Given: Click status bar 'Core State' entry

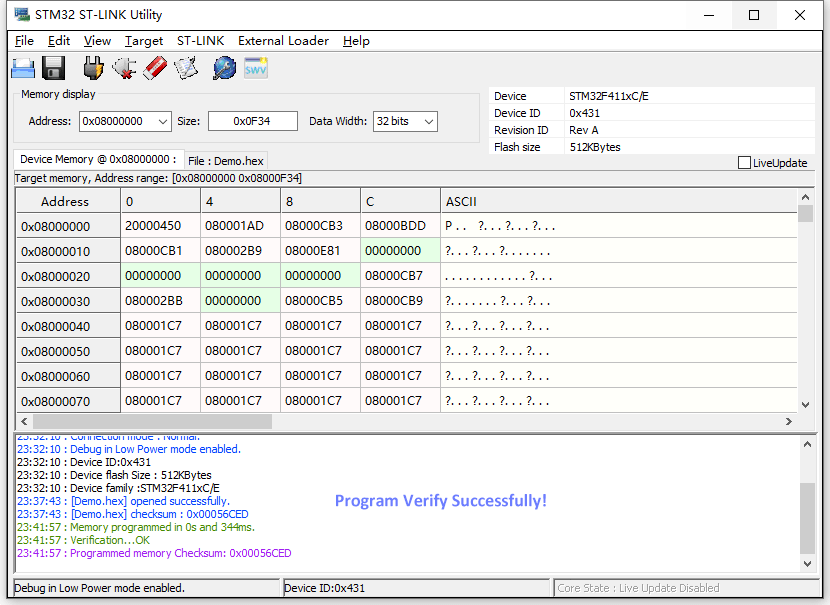Looking at the screenshot, I should click(x=687, y=588).
